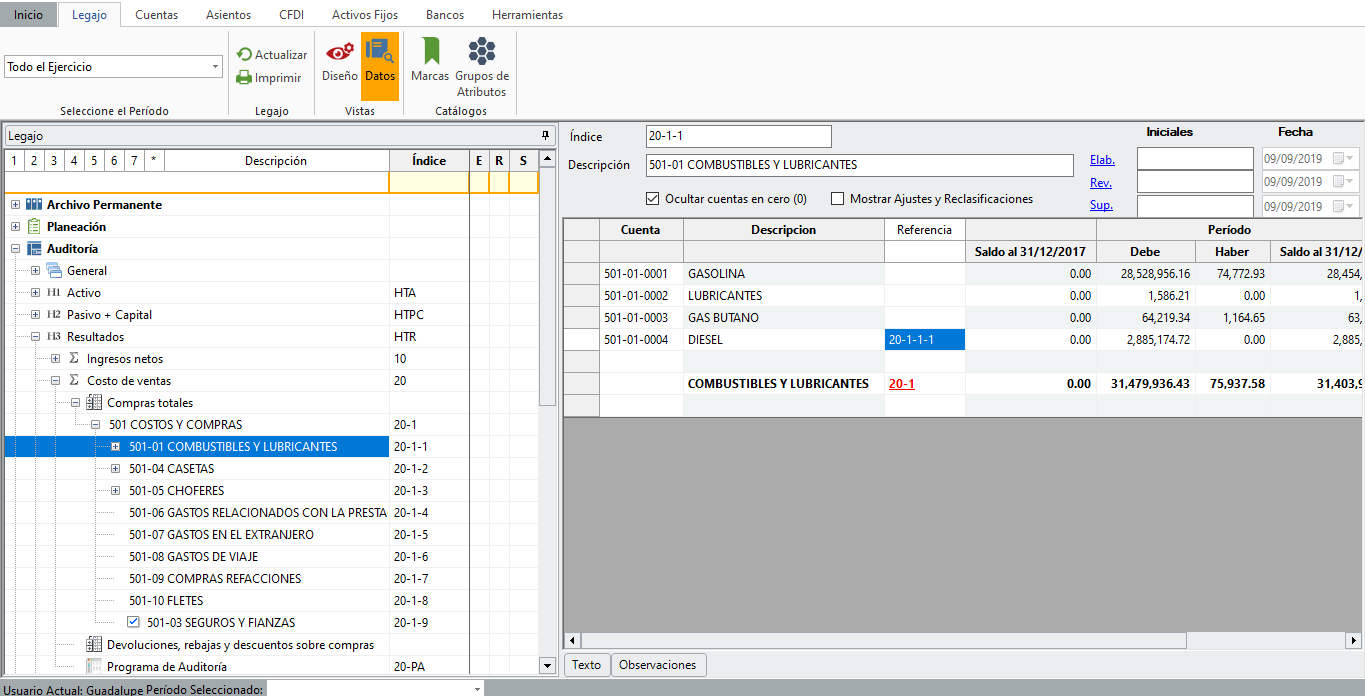Select the Archivo Permanente folder
Screen dimensions: 1365x696
[104, 205]
